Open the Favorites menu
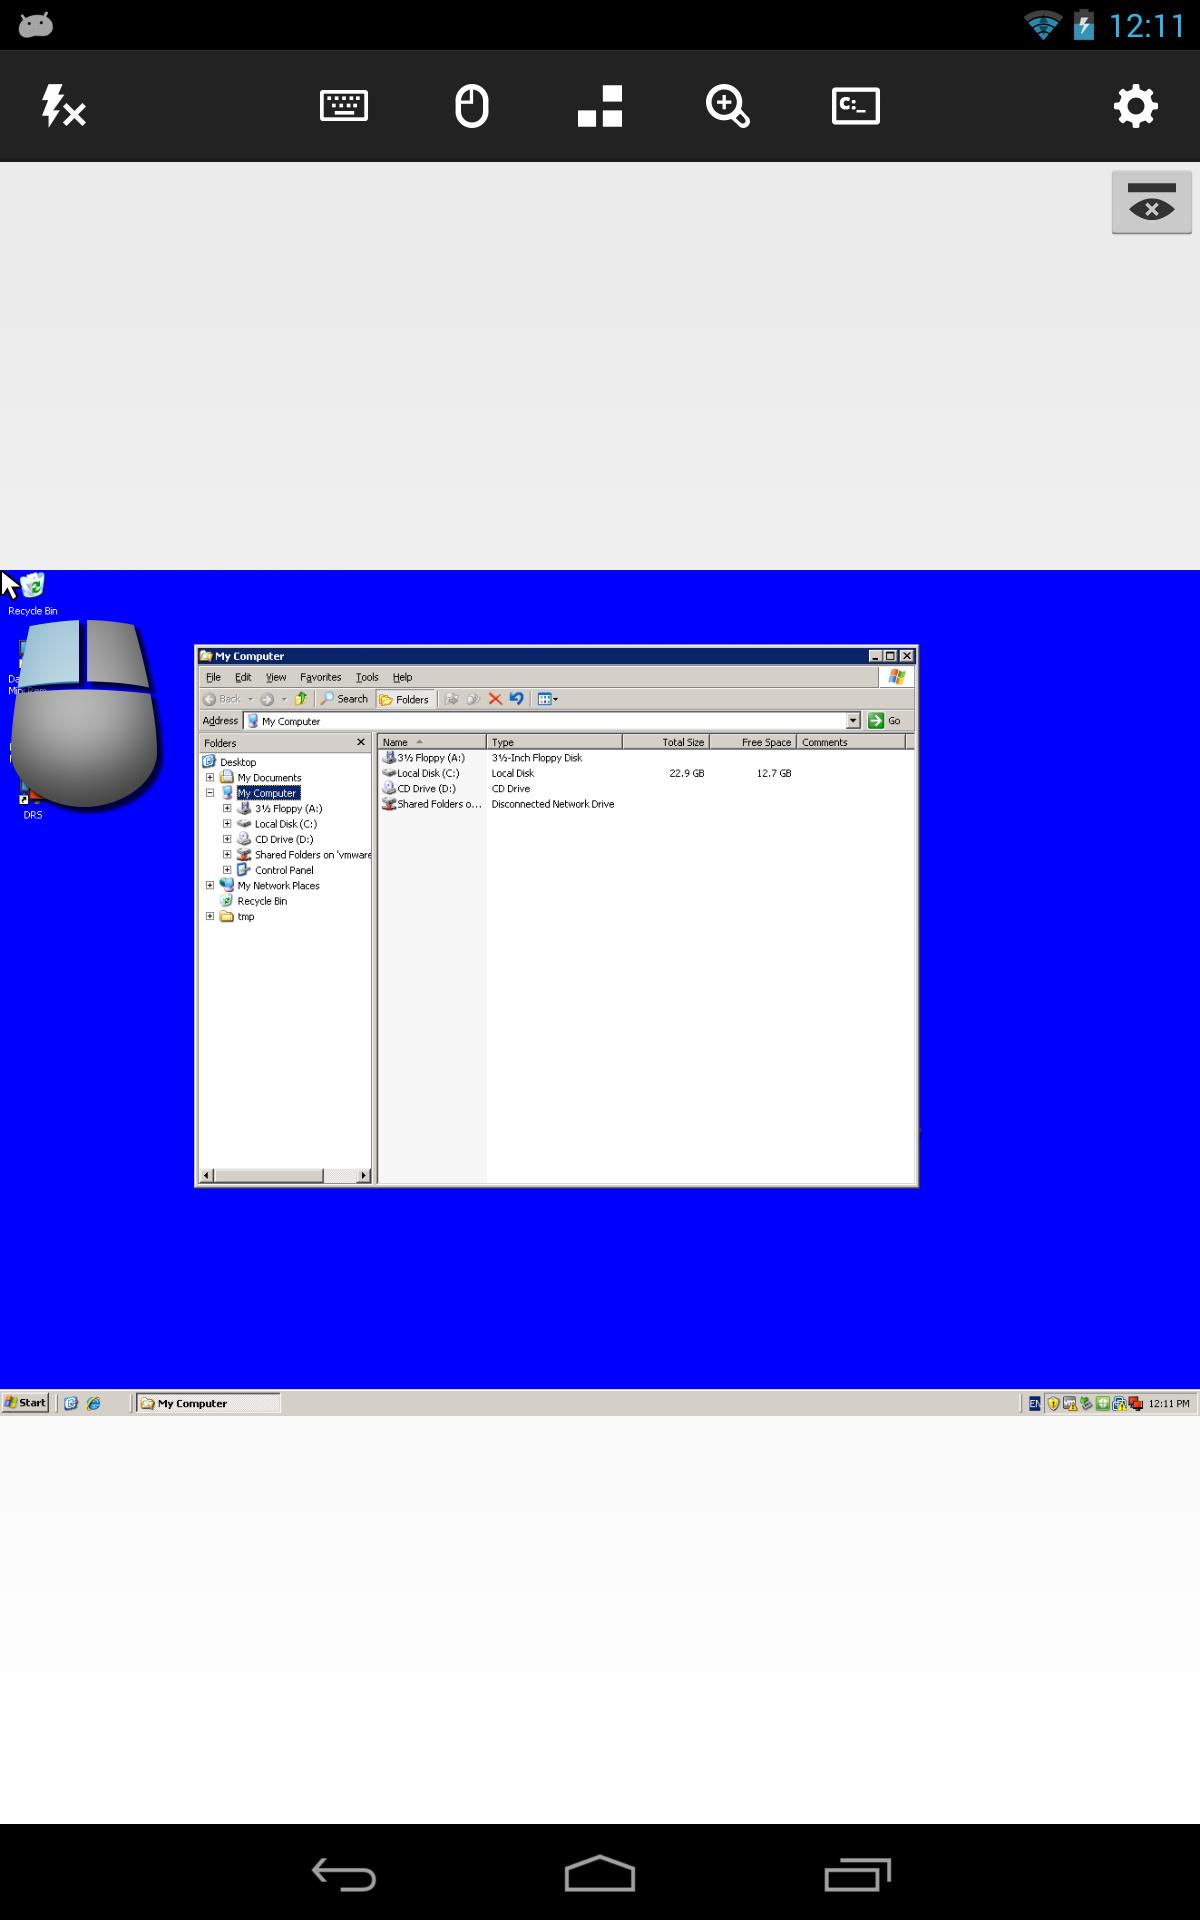Screen dimensions: 1200x1920 point(320,677)
